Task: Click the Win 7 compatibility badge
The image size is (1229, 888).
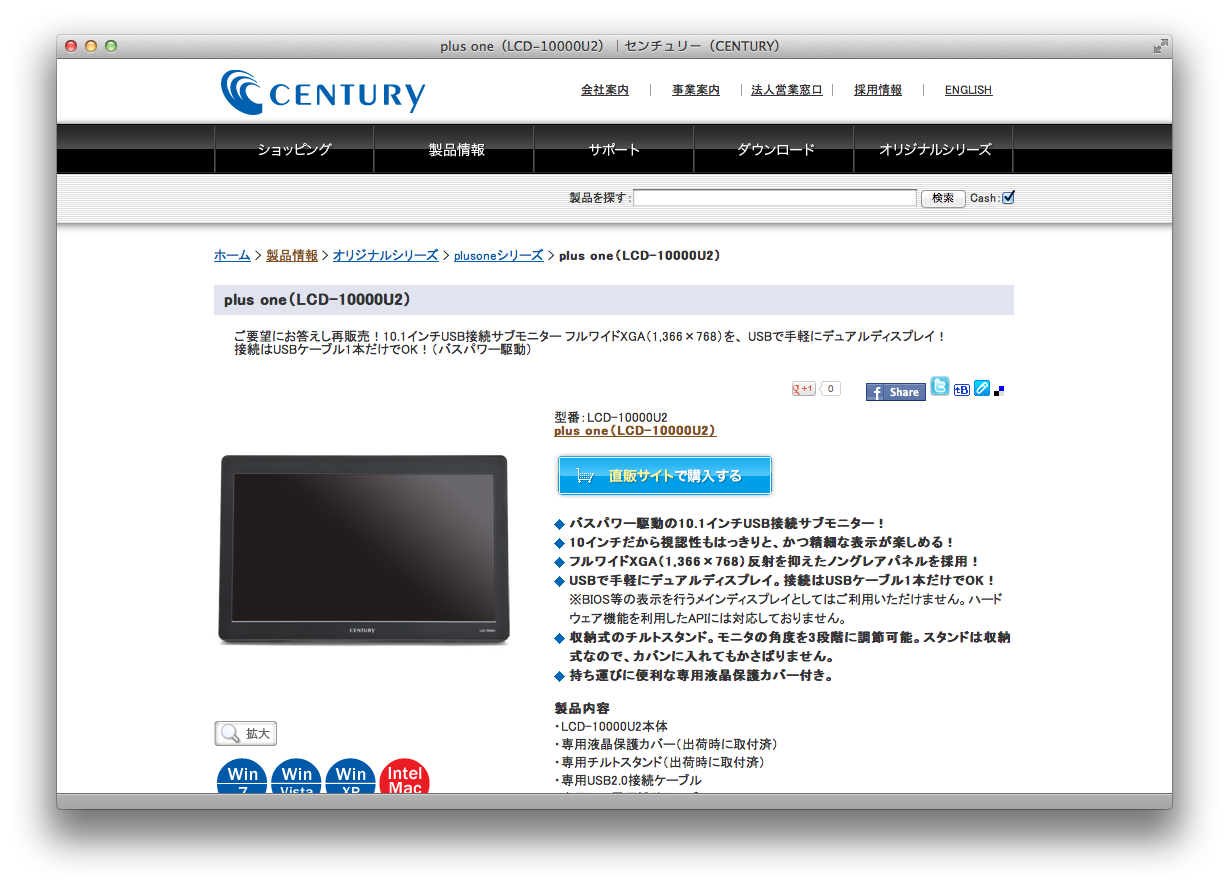Action: tap(243, 777)
